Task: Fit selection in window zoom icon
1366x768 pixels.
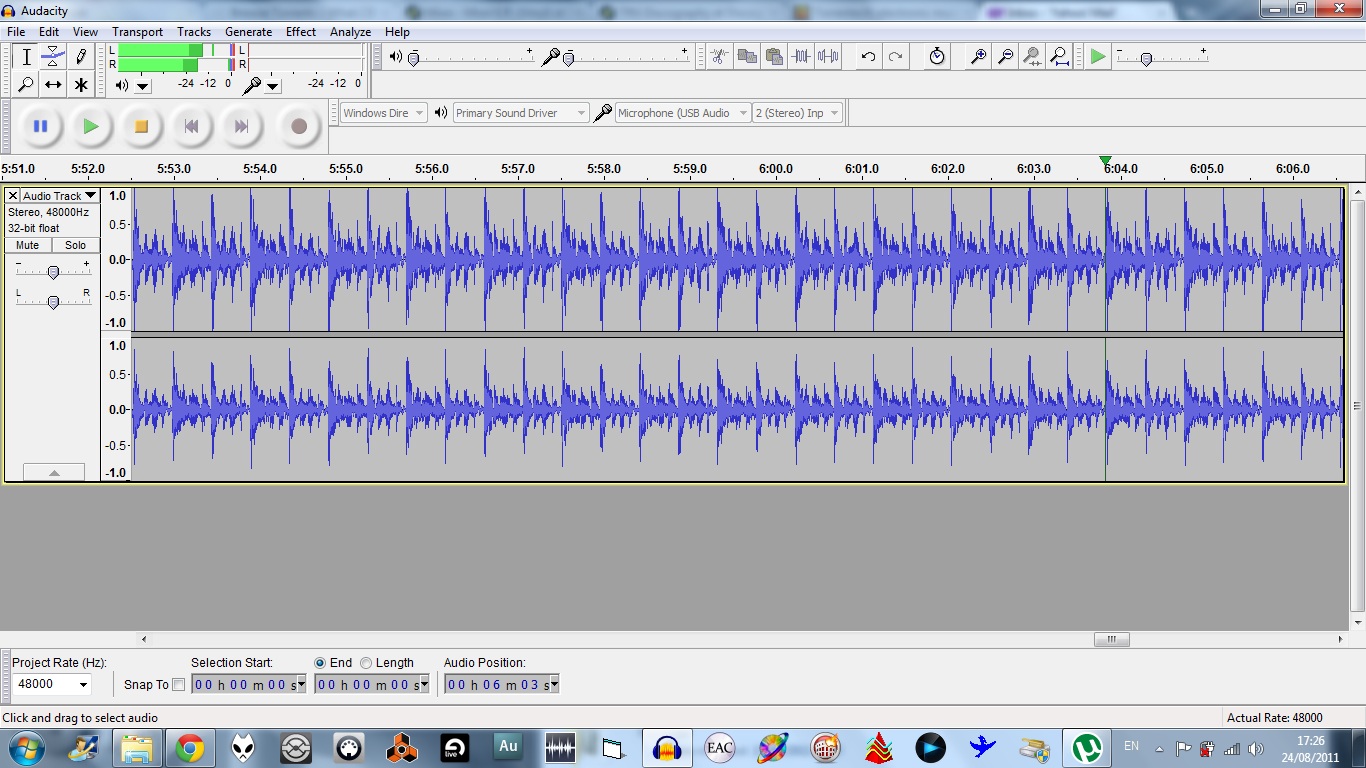Action: (x=1033, y=56)
